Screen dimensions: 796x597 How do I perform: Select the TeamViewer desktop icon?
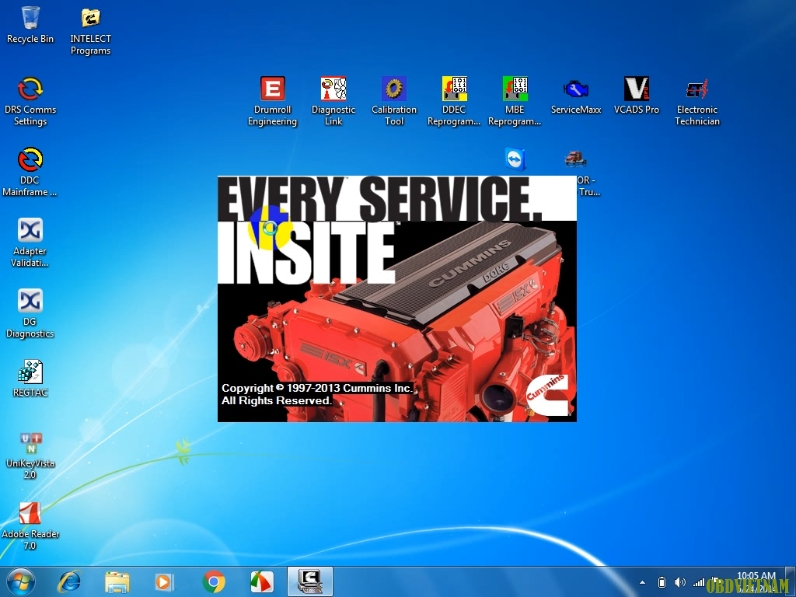515,159
